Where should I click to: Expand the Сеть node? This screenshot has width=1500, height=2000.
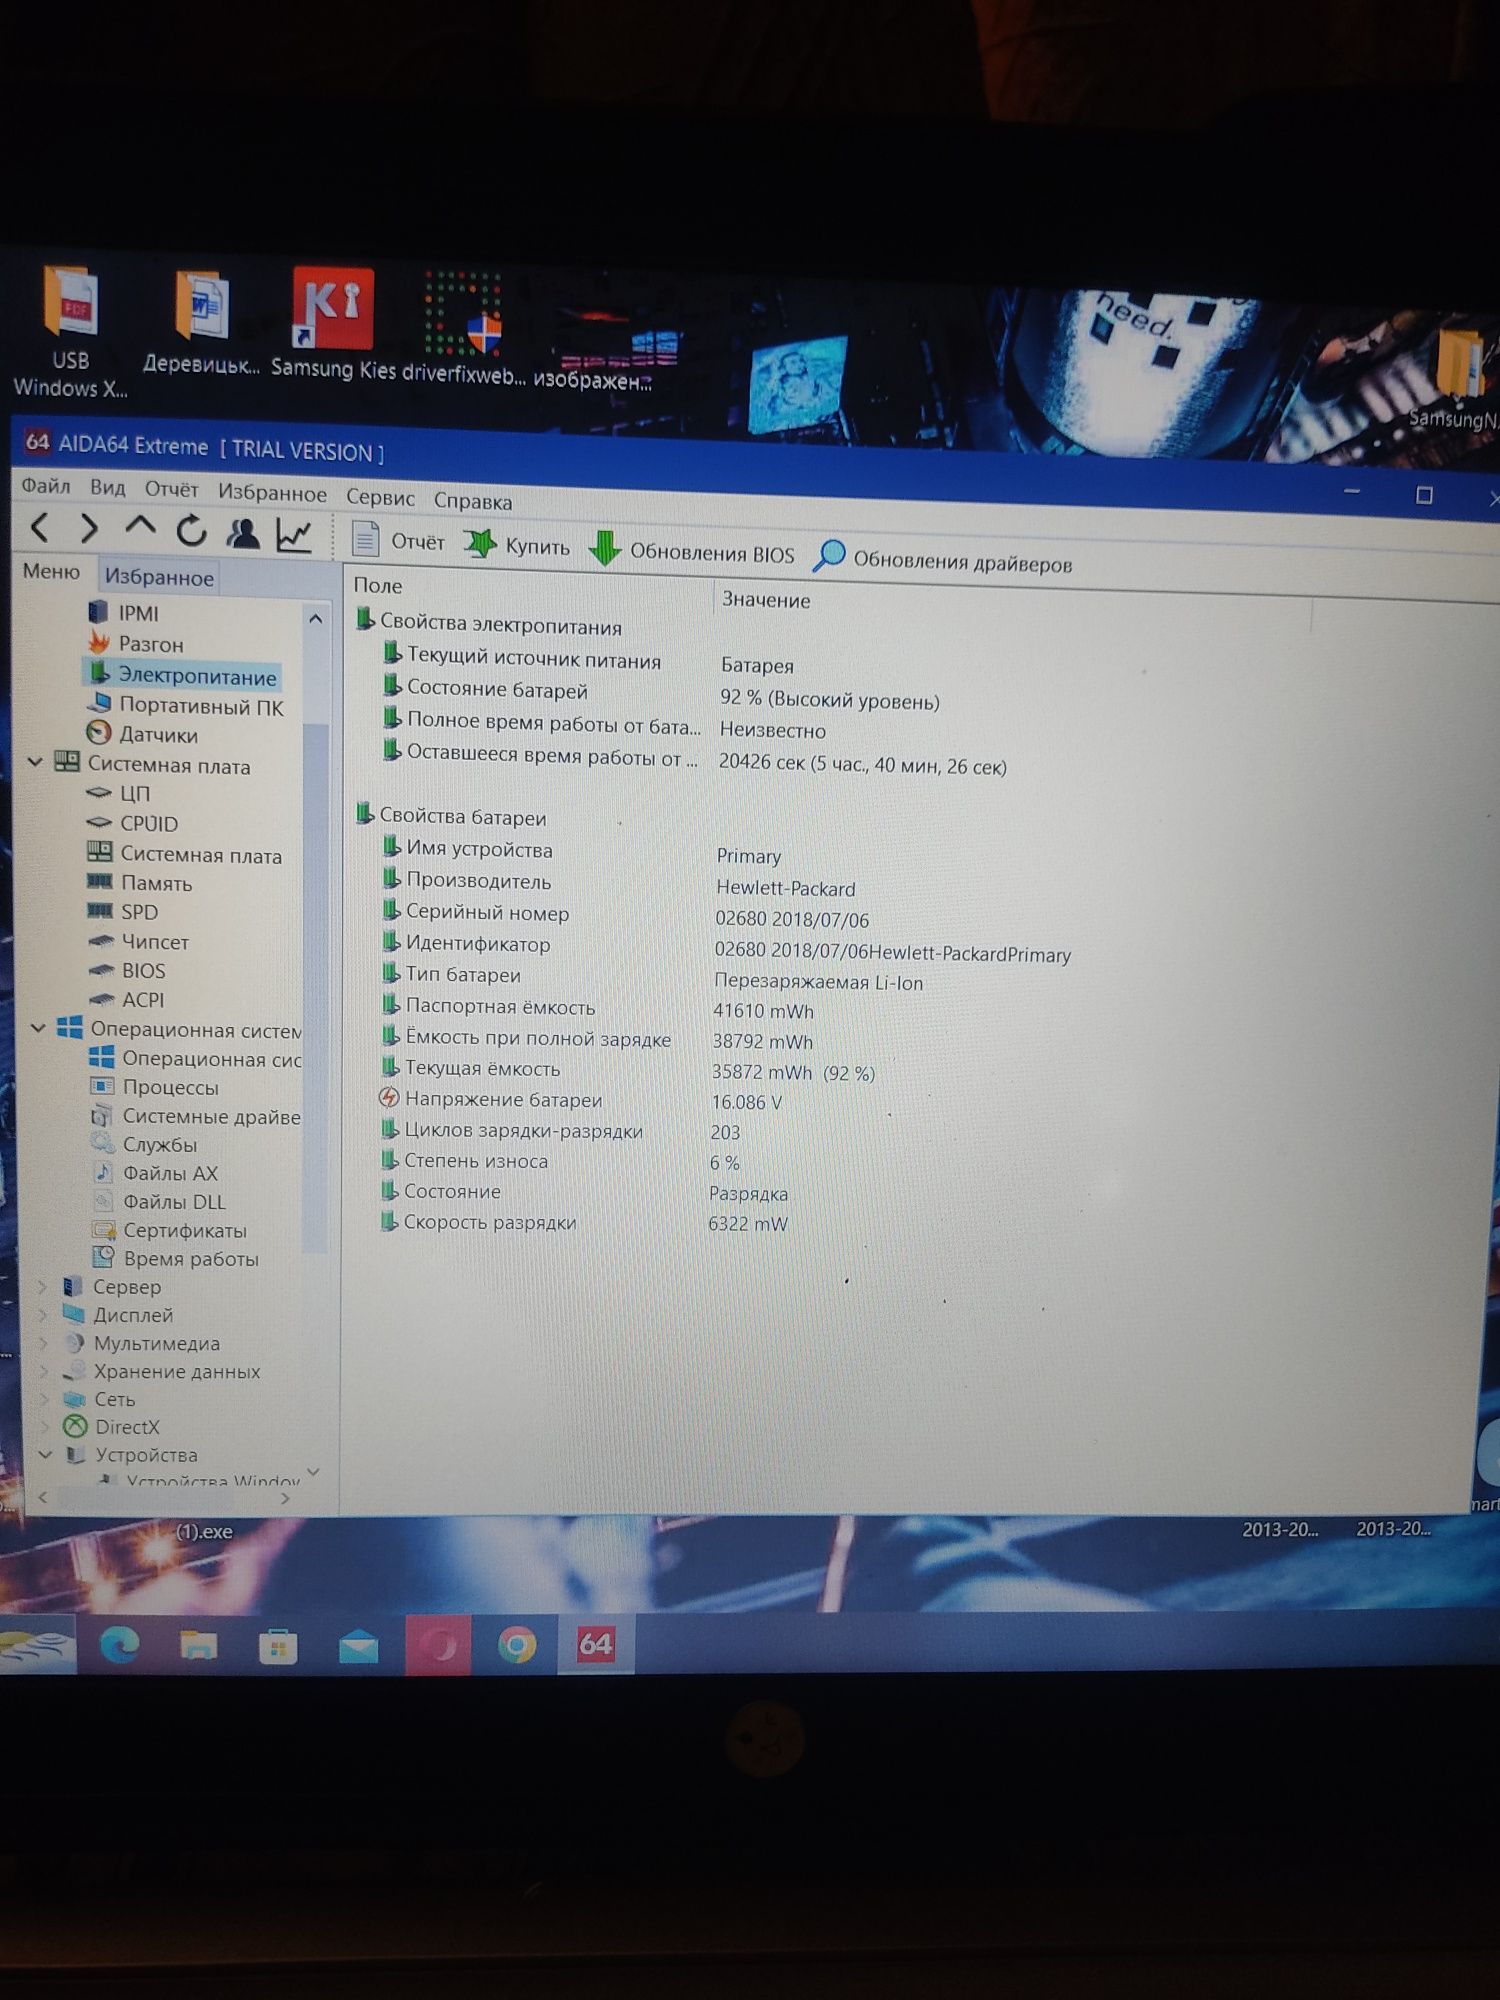point(44,1399)
